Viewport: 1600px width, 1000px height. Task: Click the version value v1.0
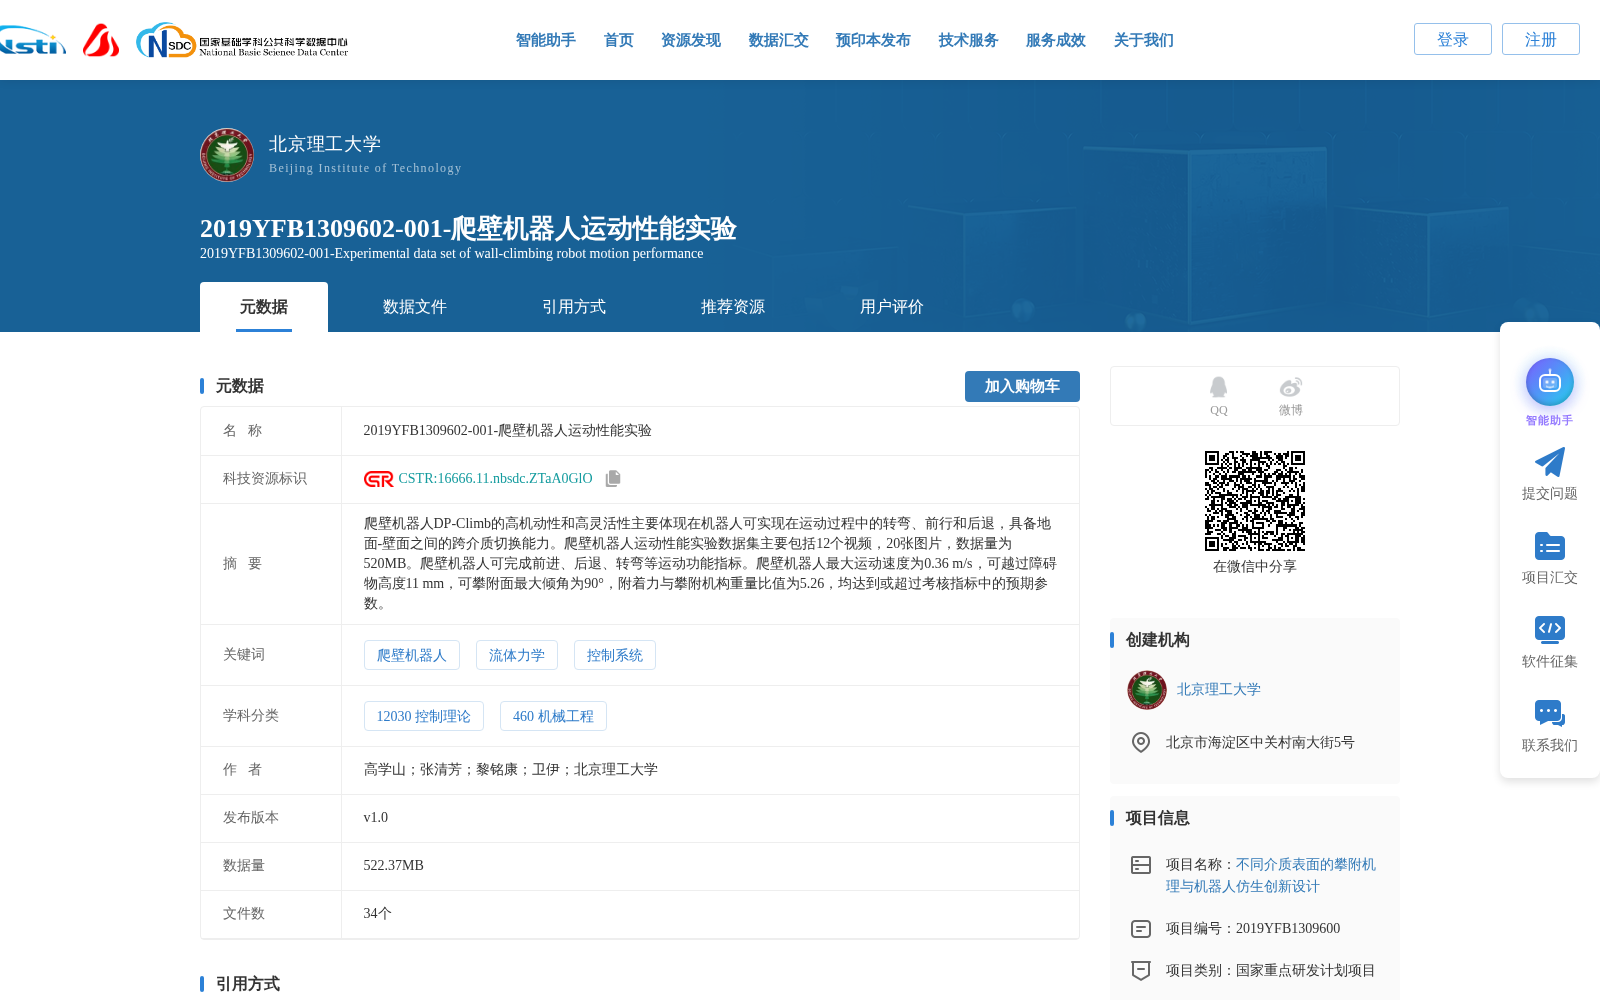[x=376, y=818]
